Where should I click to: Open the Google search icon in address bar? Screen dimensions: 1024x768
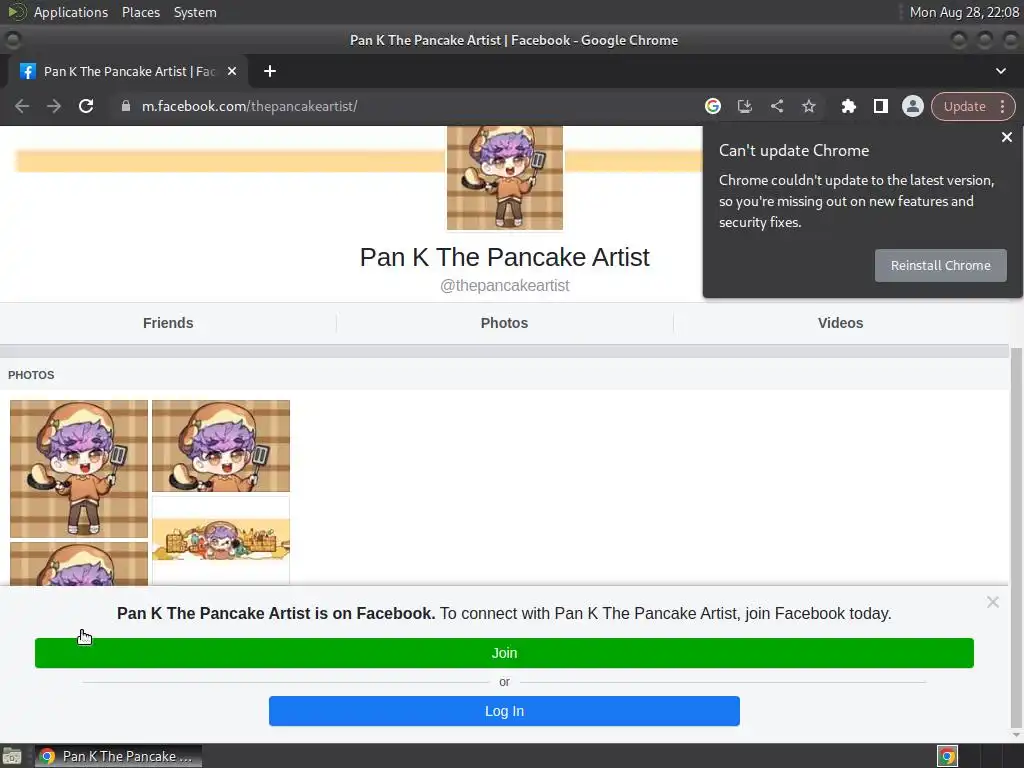click(712, 106)
